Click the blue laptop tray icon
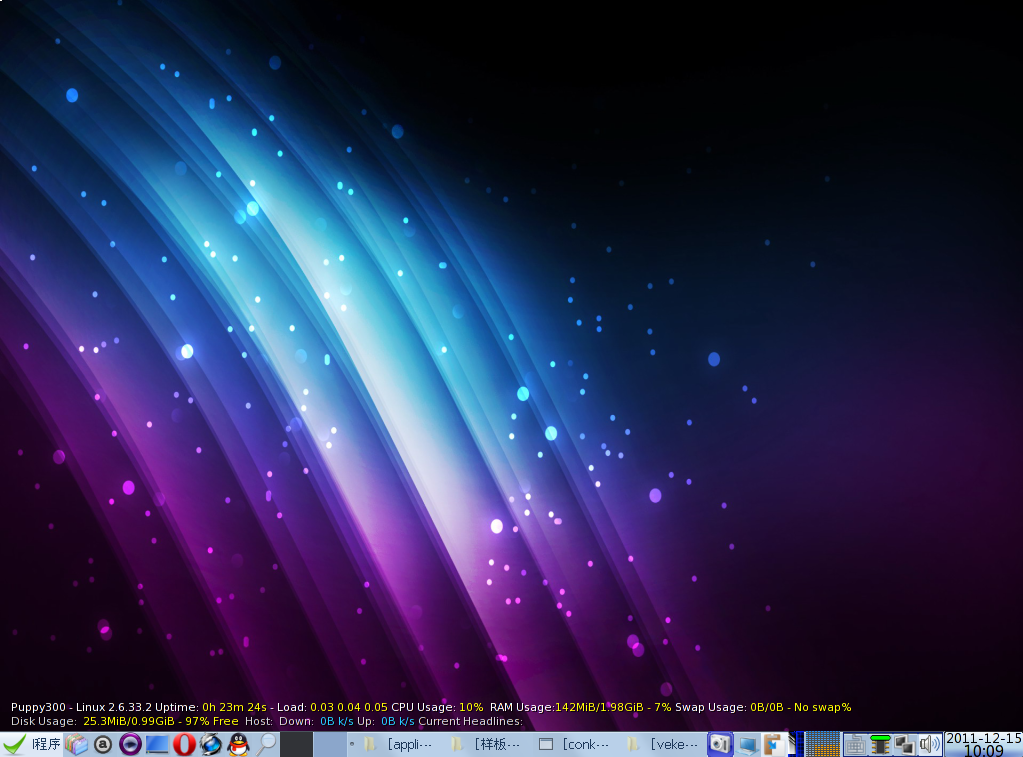Screen dimensions: 1023x757 (x=748, y=745)
